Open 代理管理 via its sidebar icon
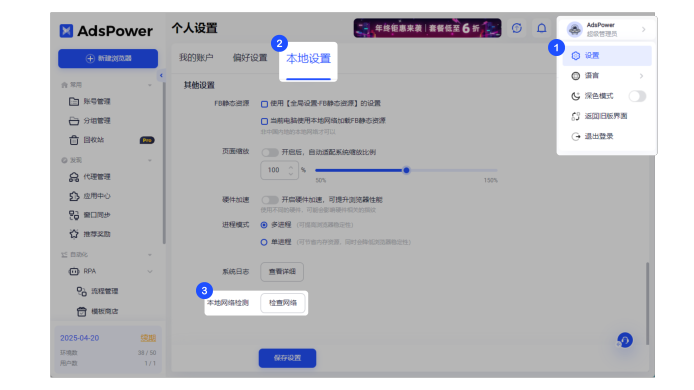 pos(74,177)
